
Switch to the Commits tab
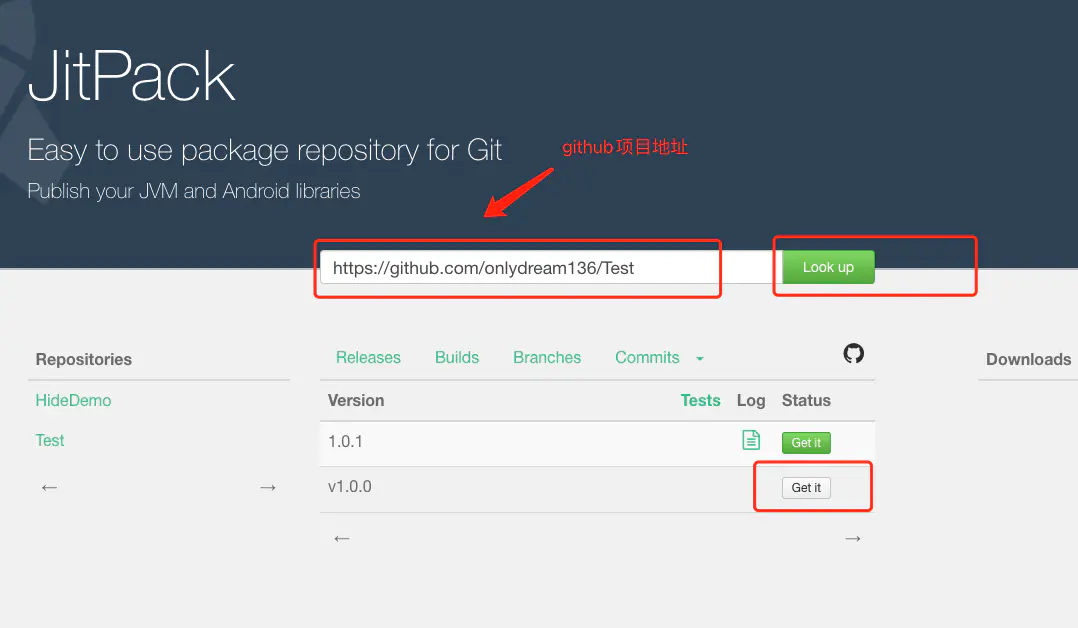click(647, 358)
